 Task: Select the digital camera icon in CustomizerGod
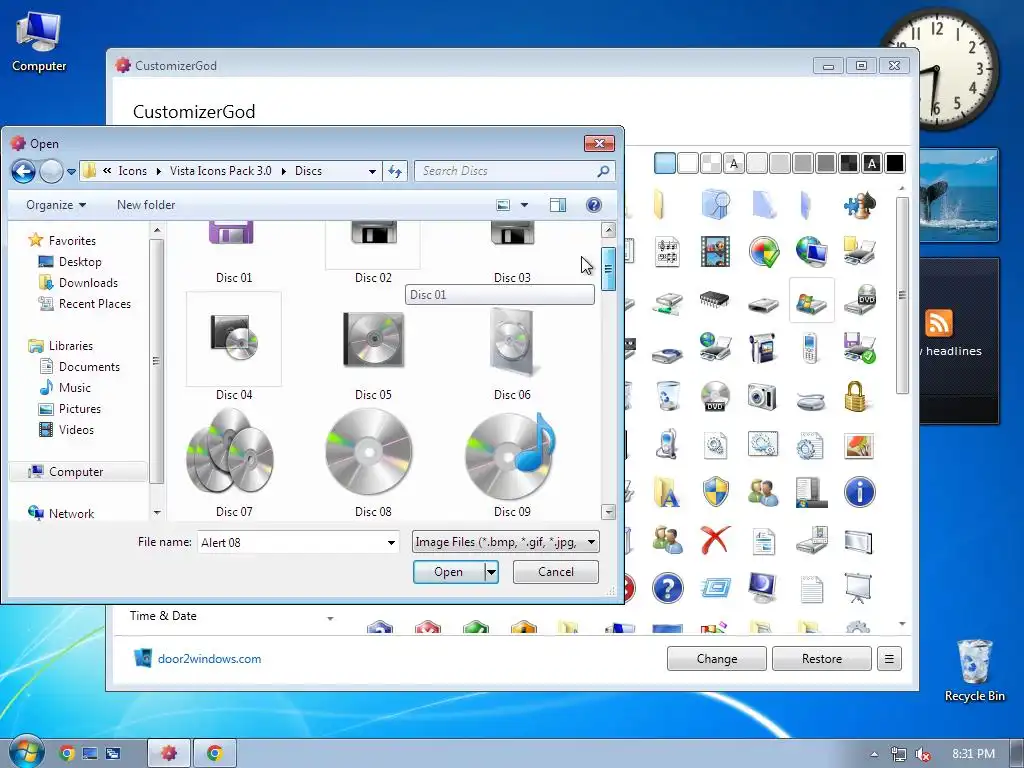click(762, 396)
